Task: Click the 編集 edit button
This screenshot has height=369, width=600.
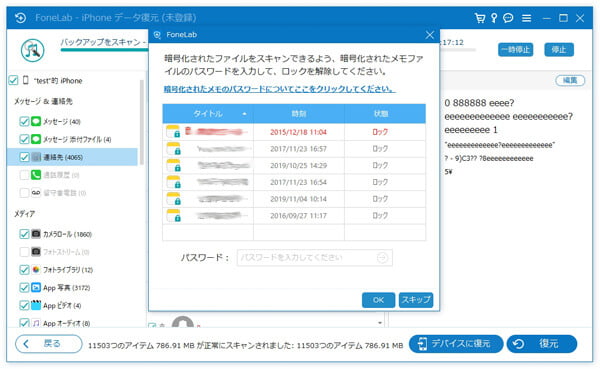Action: [570, 80]
